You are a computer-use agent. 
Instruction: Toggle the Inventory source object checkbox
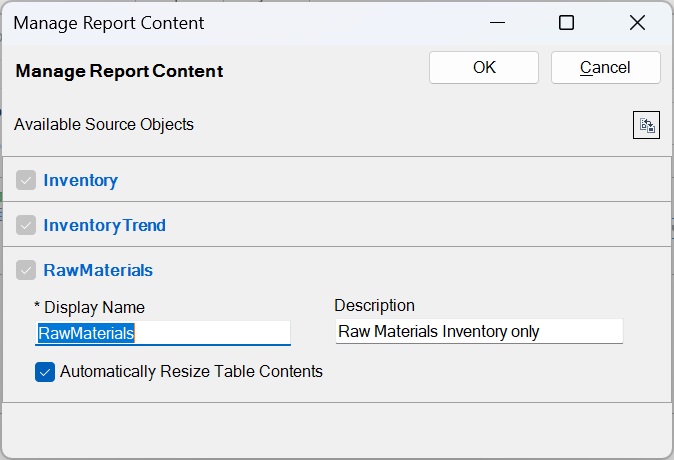(26, 181)
